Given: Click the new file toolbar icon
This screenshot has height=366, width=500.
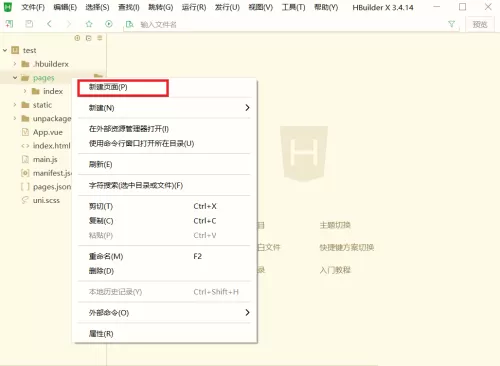Looking at the screenshot, I should 9,24.
